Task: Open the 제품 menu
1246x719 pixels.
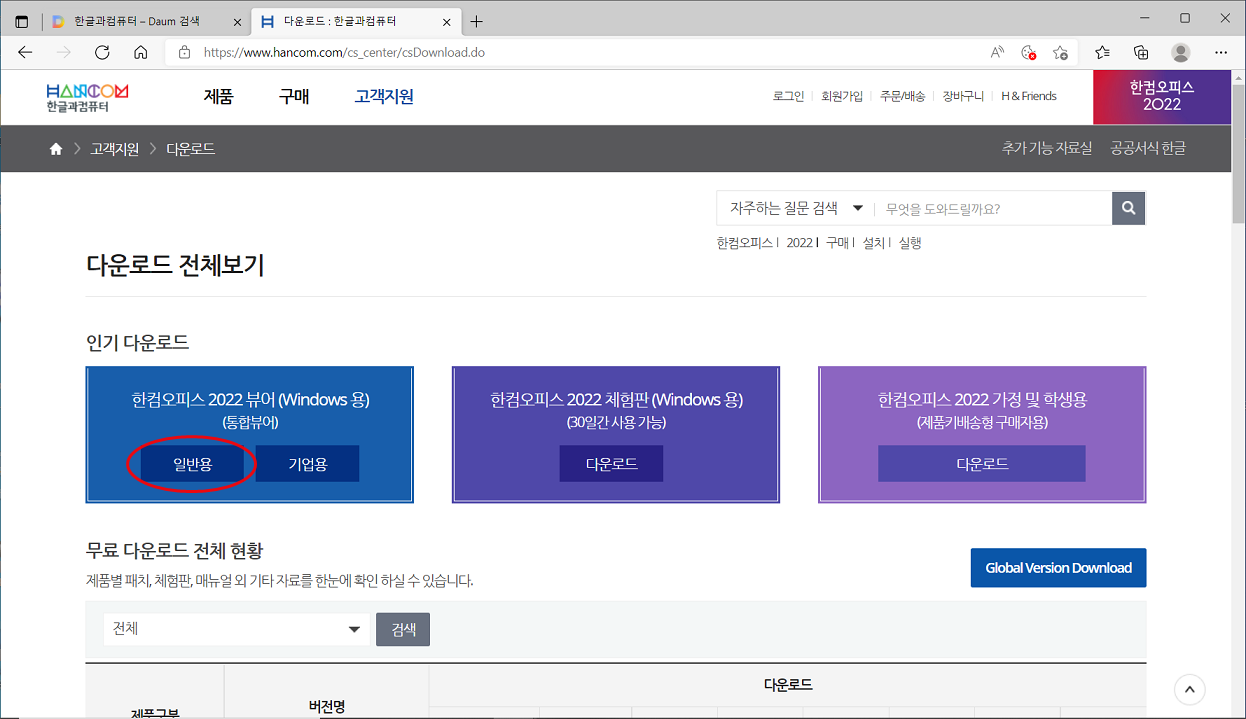Action: pos(218,97)
